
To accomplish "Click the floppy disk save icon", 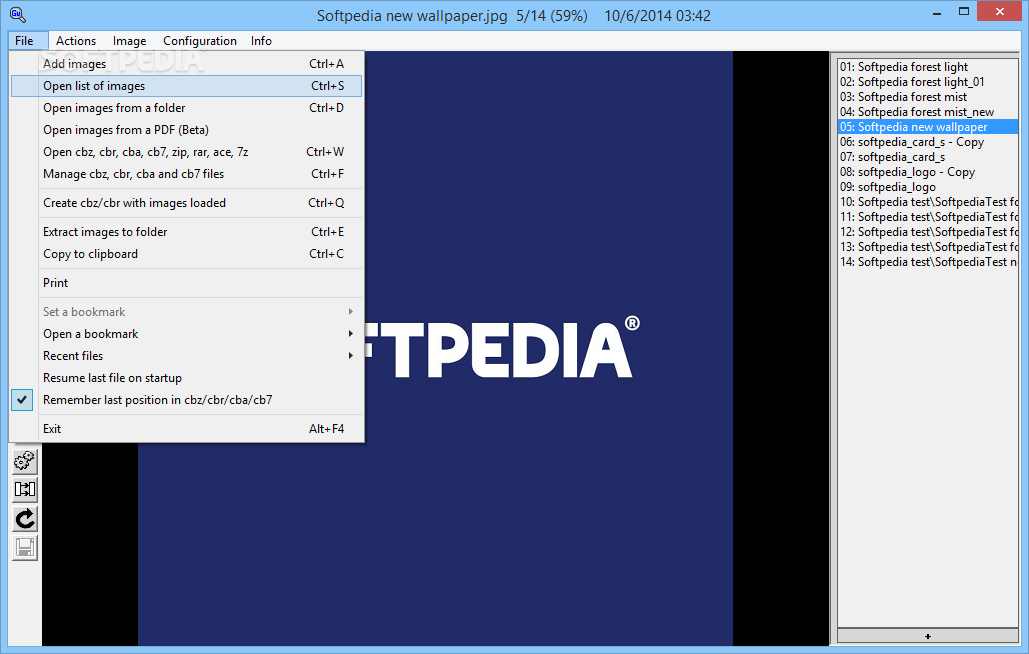I will (25, 548).
